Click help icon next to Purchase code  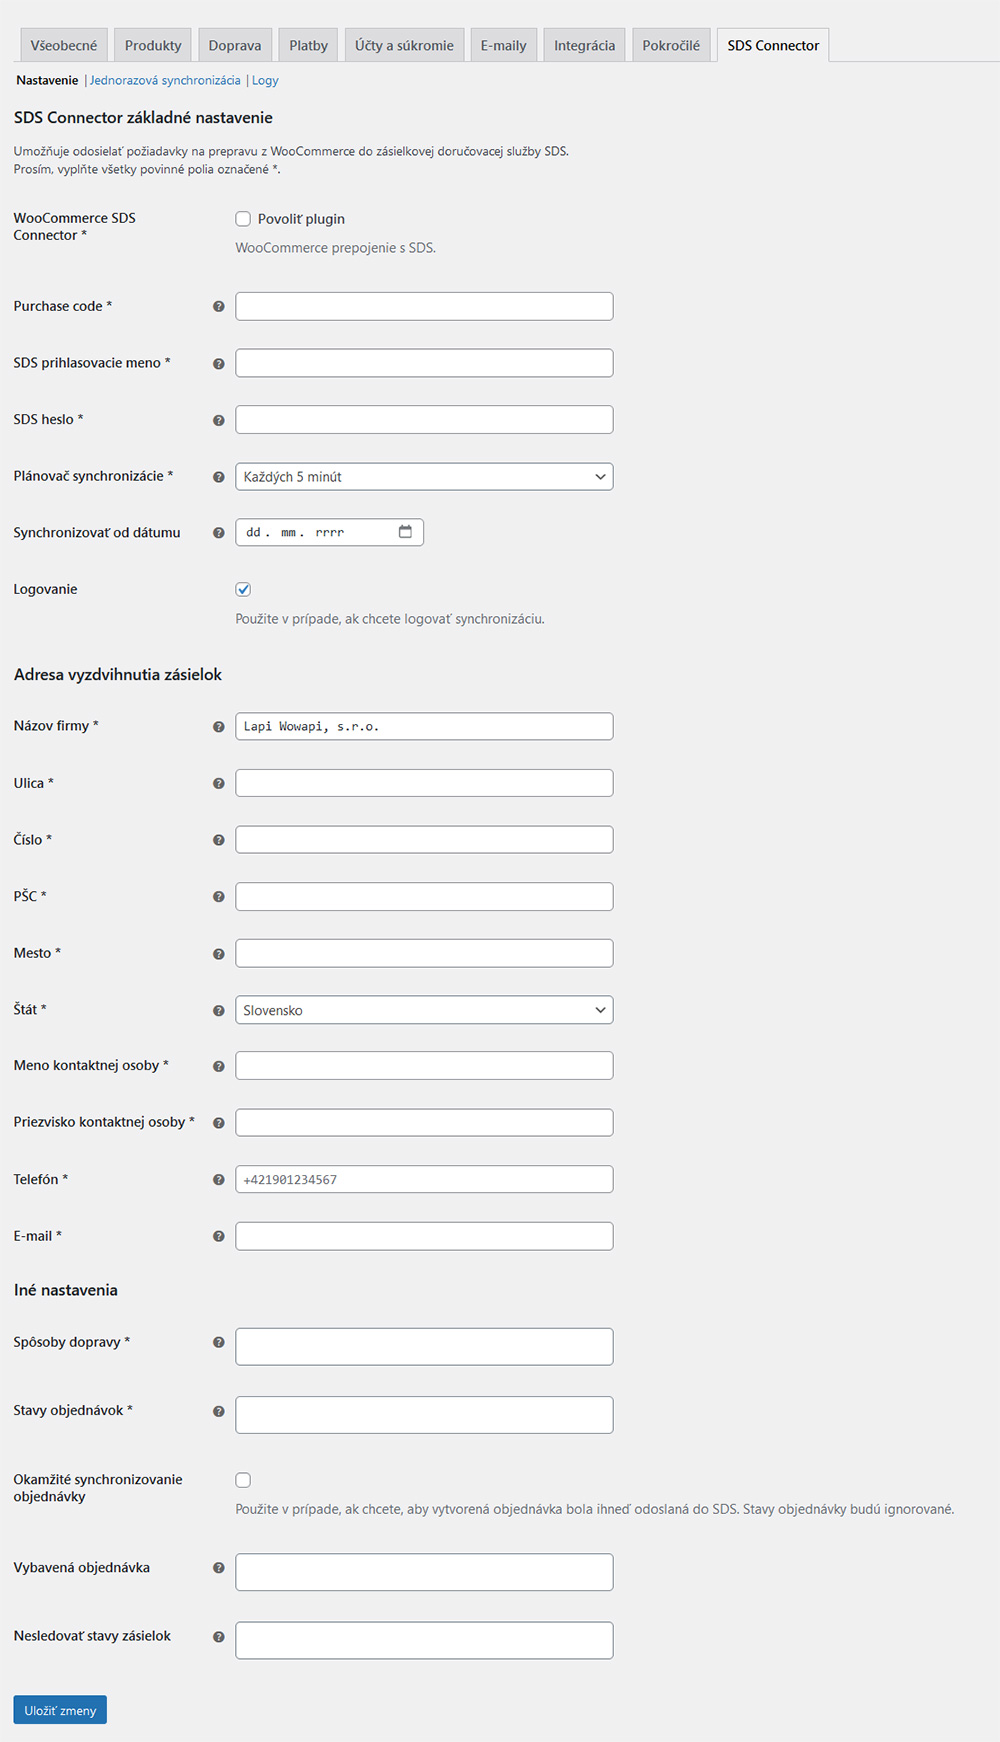coord(219,307)
